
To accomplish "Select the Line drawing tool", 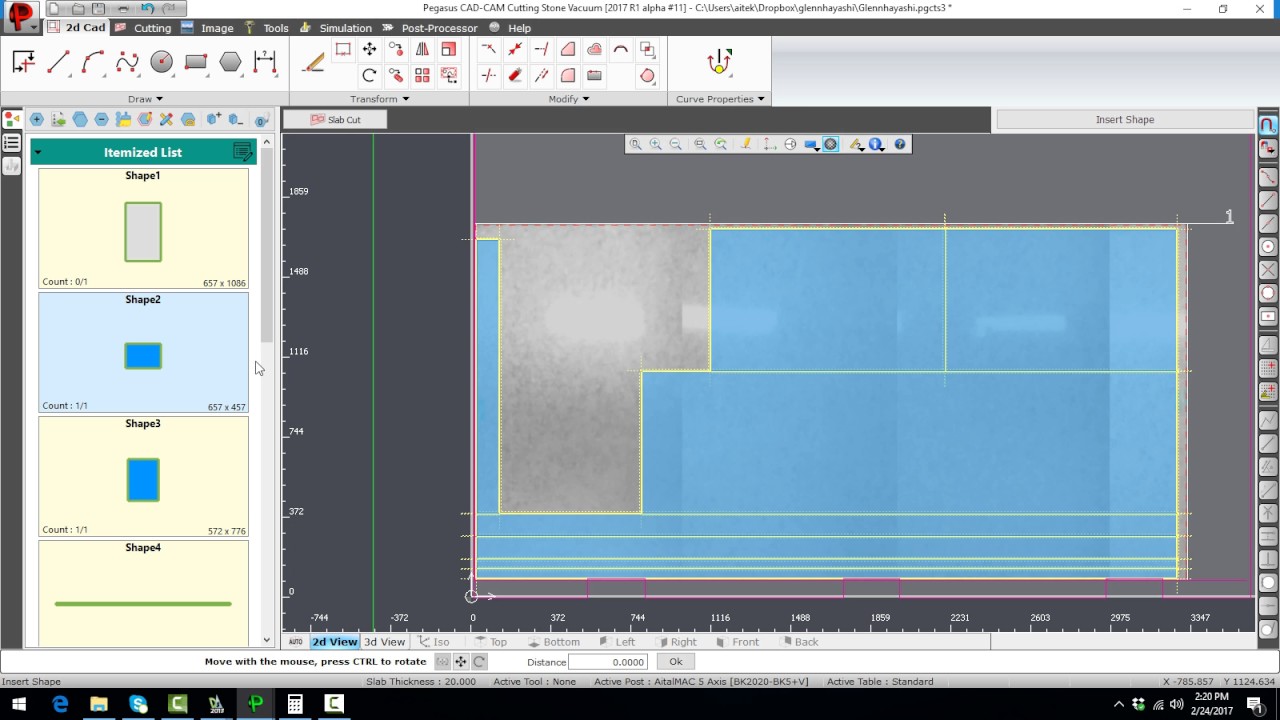I will pos(58,62).
